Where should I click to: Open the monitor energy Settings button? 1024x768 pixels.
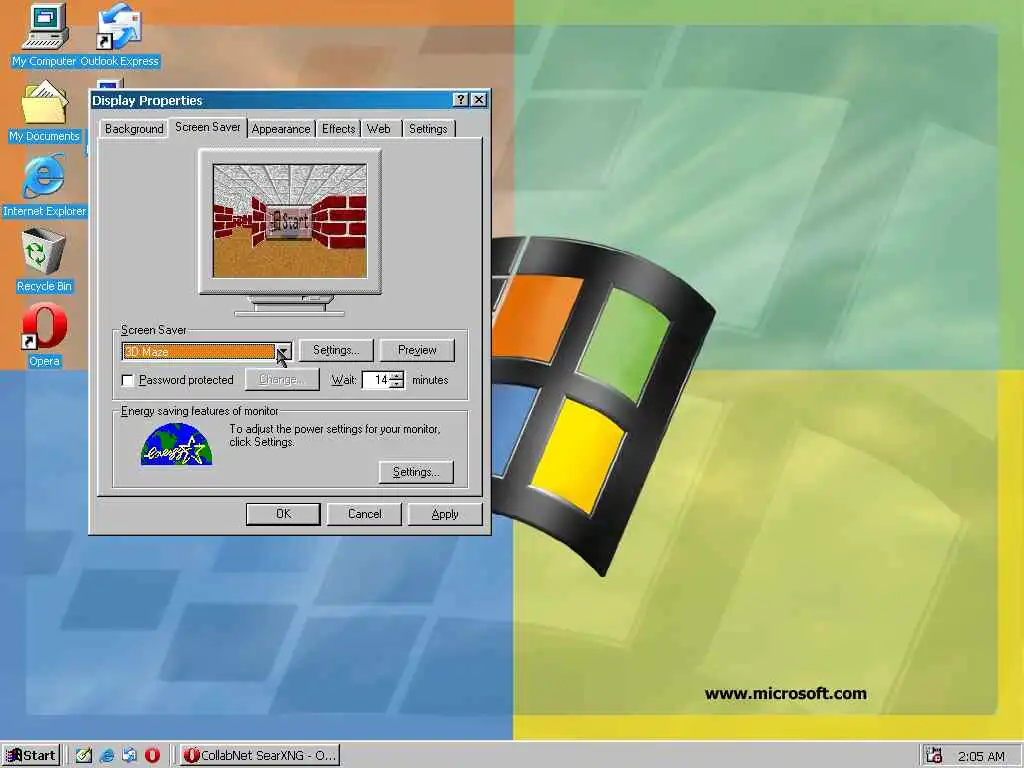(x=416, y=472)
